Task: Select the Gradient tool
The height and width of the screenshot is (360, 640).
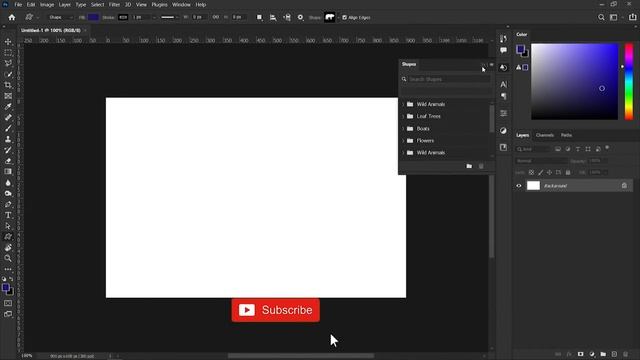Action: pyautogui.click(x=8, y=171)
